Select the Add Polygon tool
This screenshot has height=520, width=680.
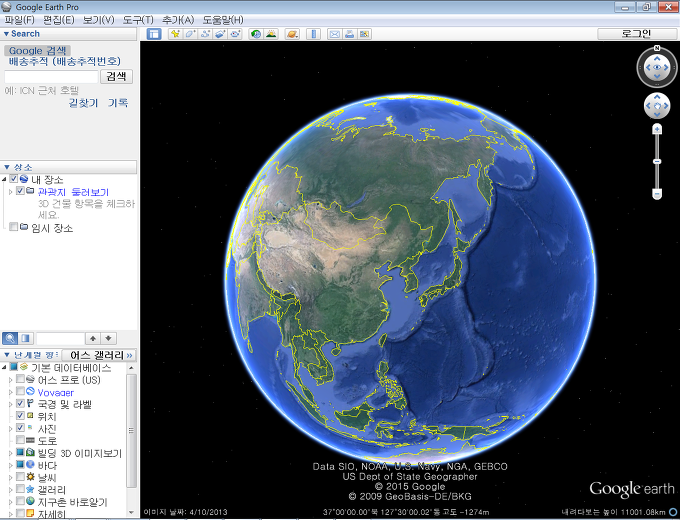190,34
